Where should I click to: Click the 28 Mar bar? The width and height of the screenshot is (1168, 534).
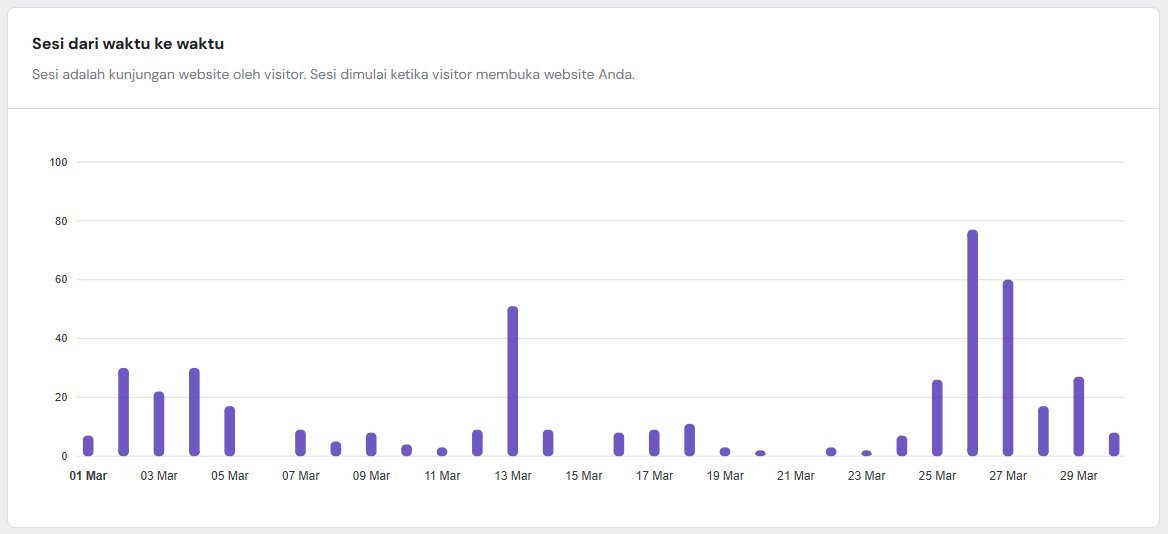point(1043,431)
